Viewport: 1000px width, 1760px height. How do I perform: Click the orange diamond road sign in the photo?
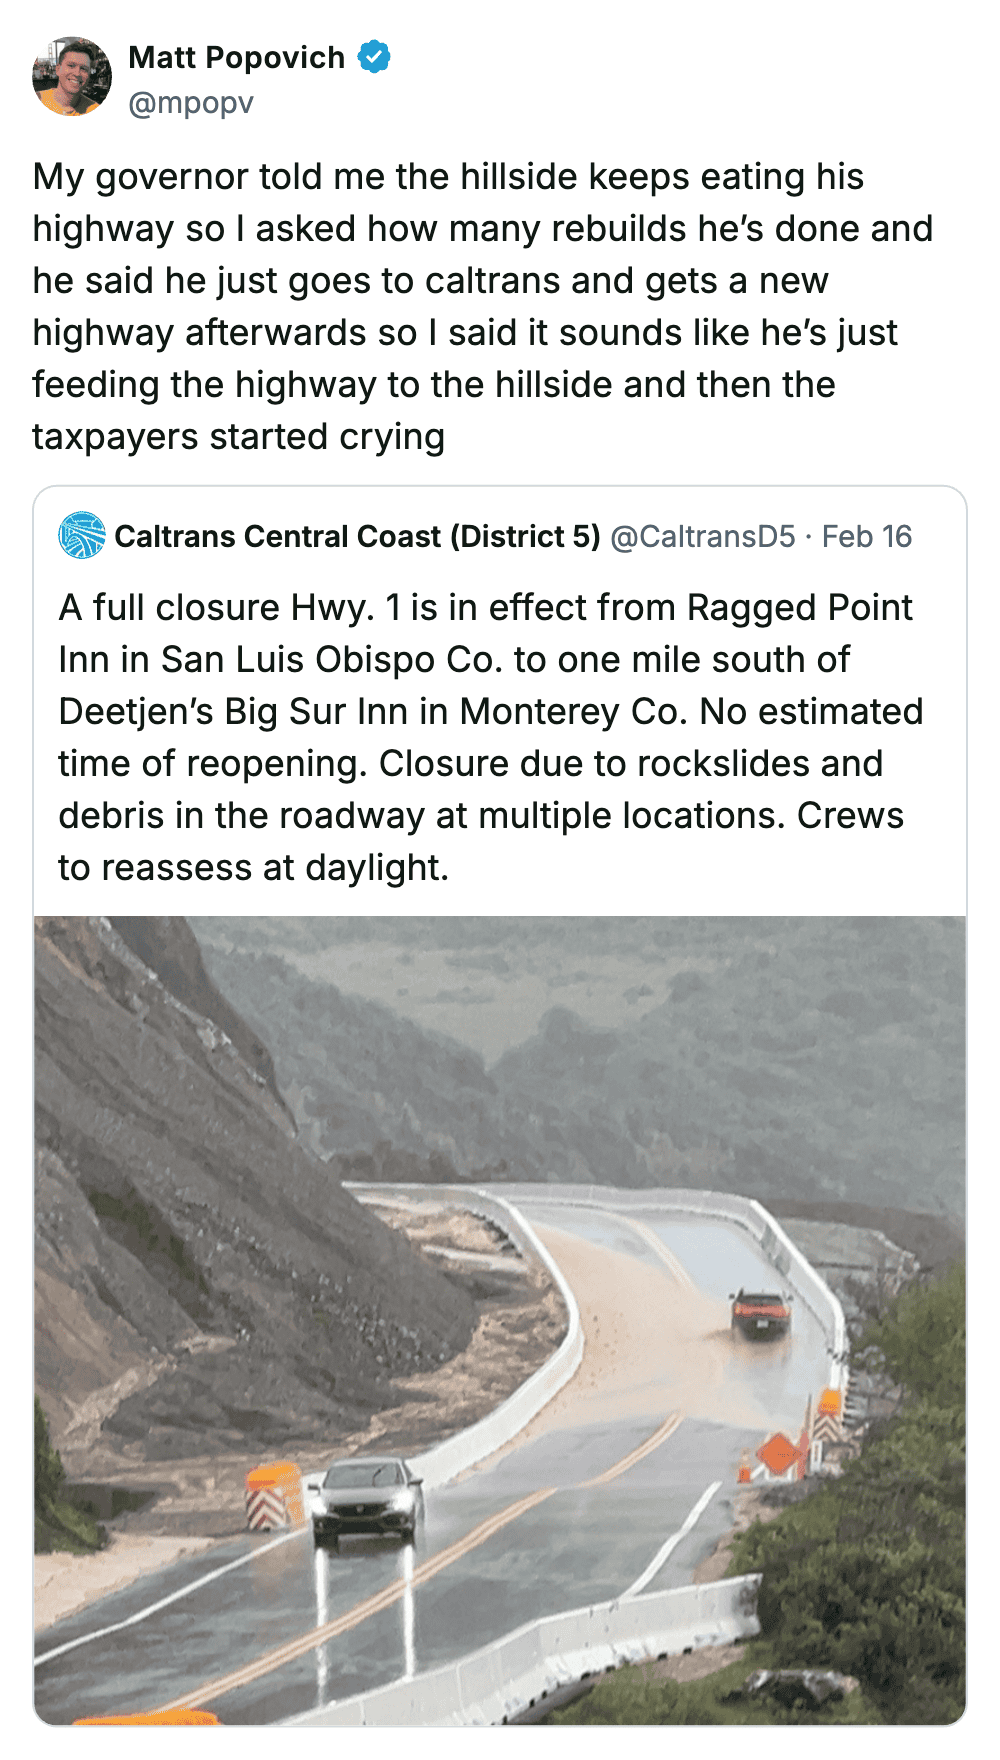pyautogui.click(x=778, y=1454)
